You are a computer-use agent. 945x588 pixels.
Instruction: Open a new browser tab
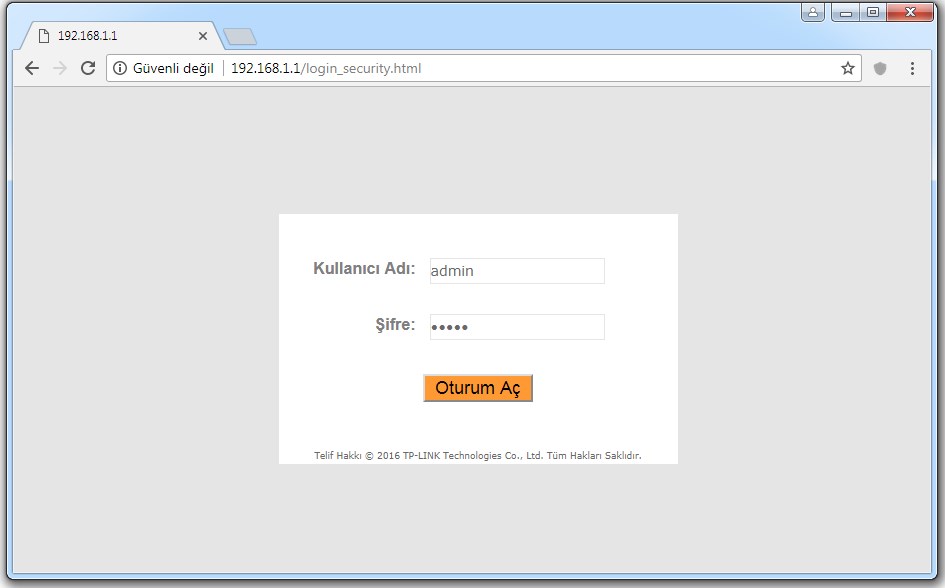(240, 36)
